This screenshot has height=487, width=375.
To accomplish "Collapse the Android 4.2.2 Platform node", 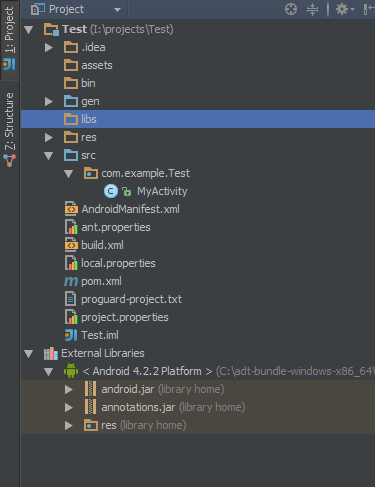I will pos(49,372).
